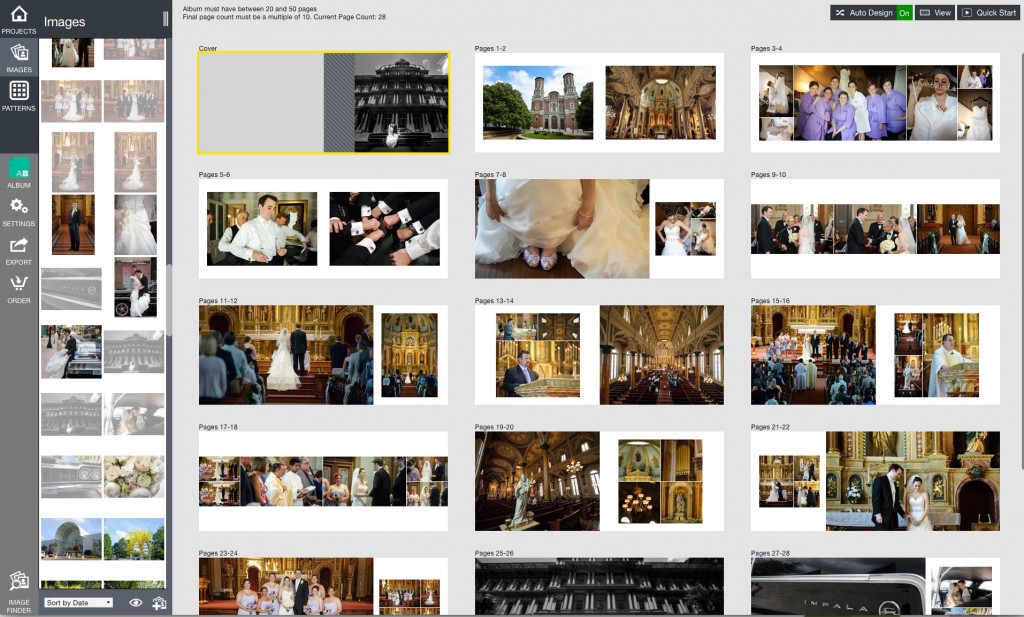Open the Images panel icon
The height and width of the screenshot is (617, 1024).
point(19,57)
